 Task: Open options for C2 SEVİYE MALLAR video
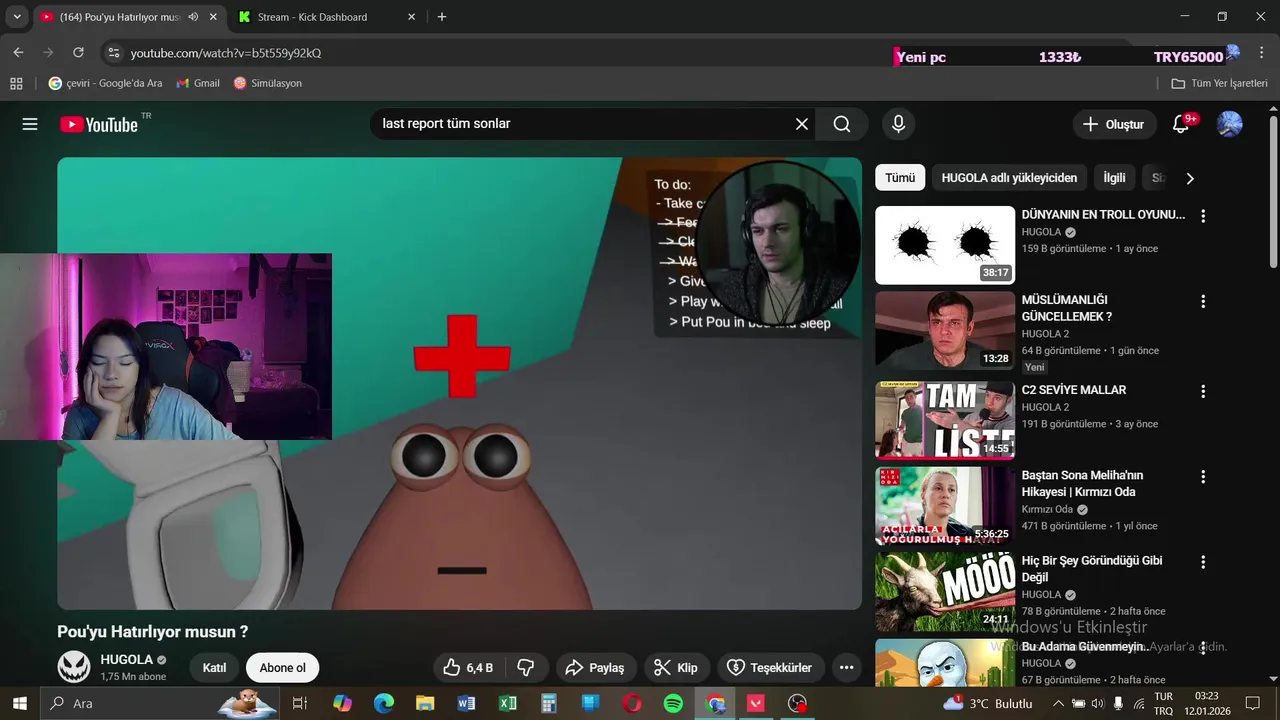click(x=1203, y=391)
